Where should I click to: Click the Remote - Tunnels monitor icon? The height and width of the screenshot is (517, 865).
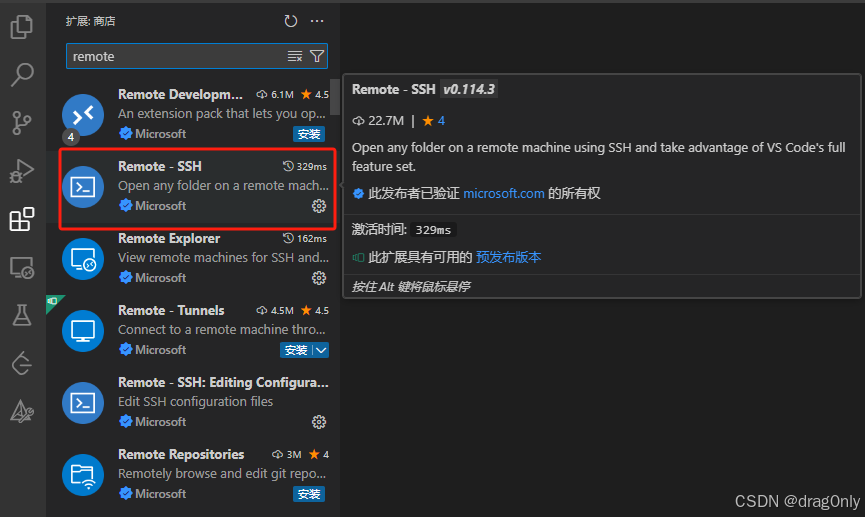pos(83,331)
